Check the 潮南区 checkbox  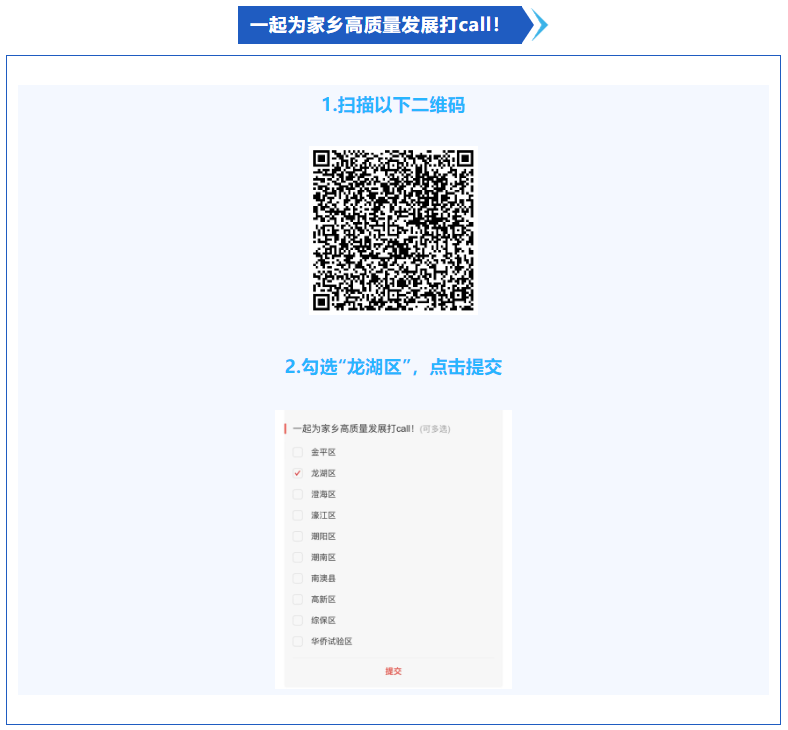tap(298, 557)
